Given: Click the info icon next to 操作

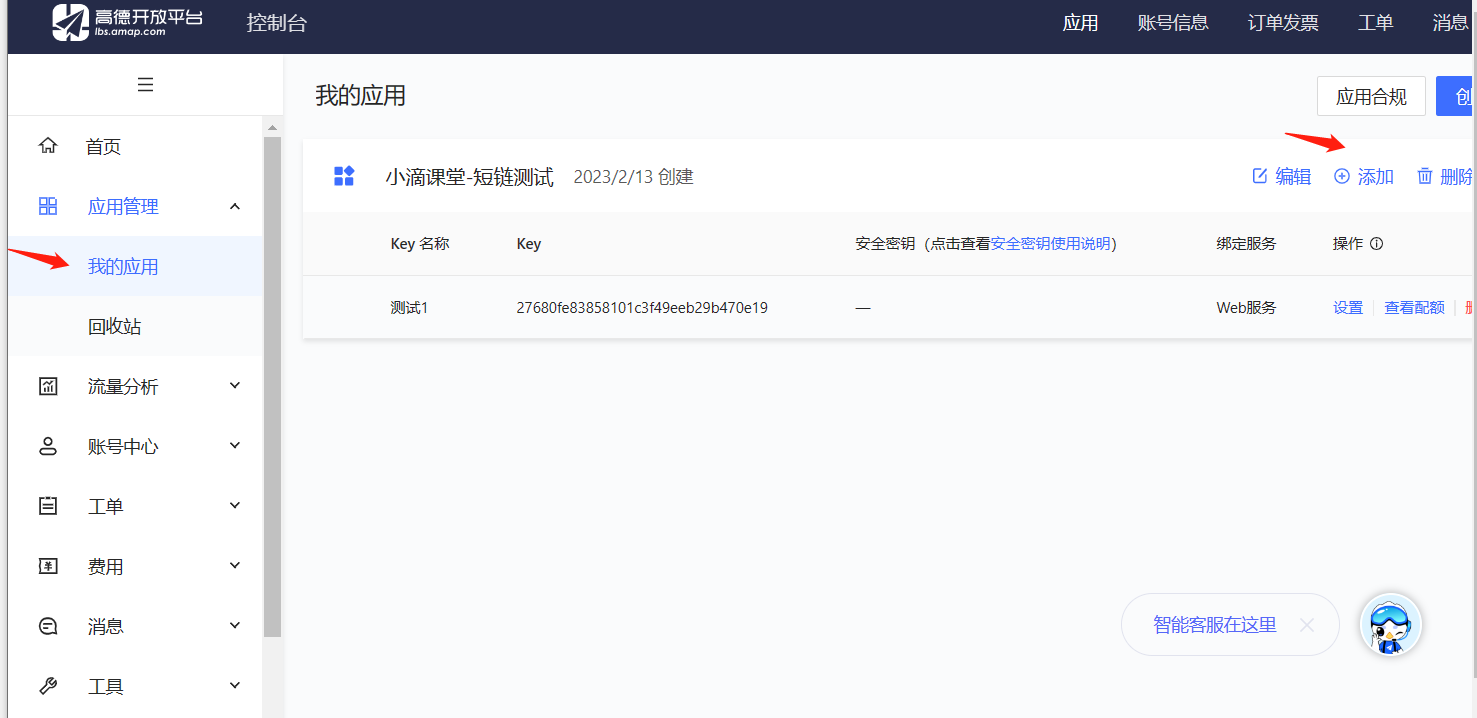Looking at the screenshot, I should click(x=1377, y=243).
